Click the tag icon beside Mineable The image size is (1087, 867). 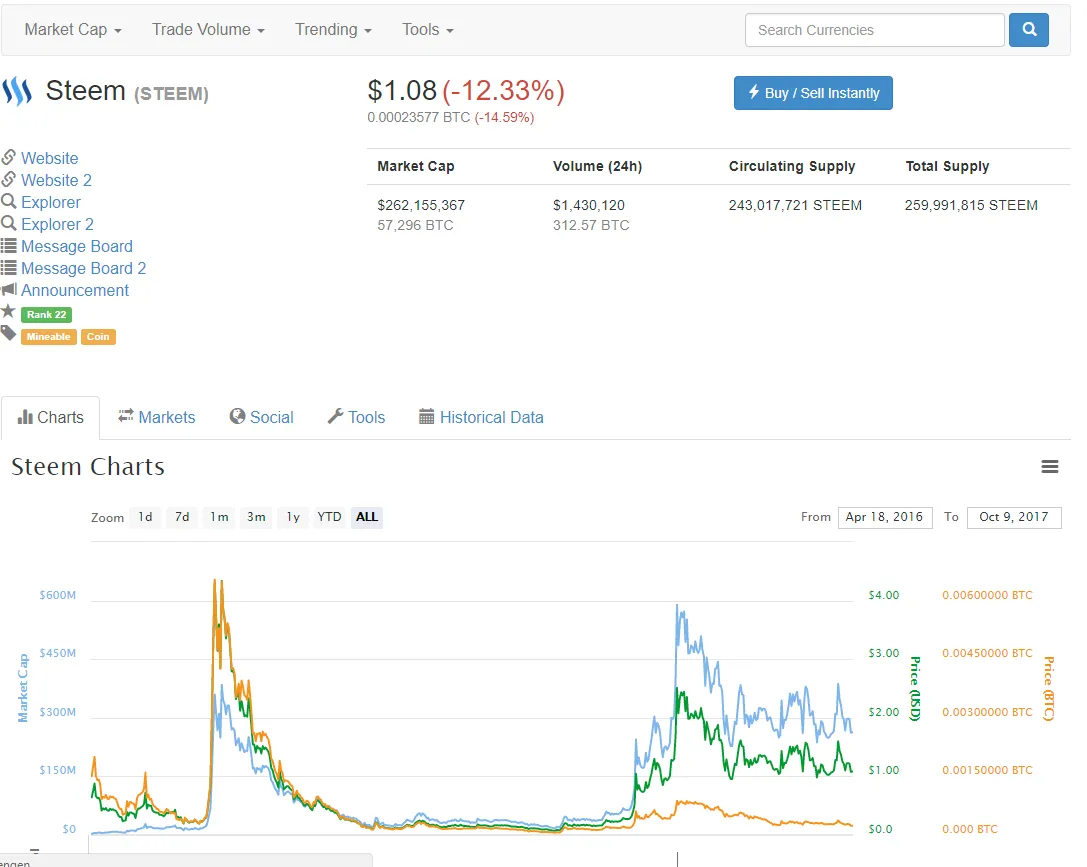(x=8, y=333)
